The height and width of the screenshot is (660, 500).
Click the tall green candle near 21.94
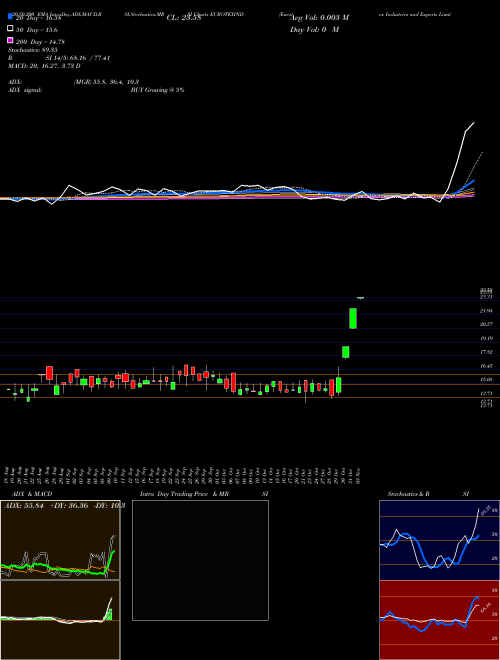click(353, 318)
